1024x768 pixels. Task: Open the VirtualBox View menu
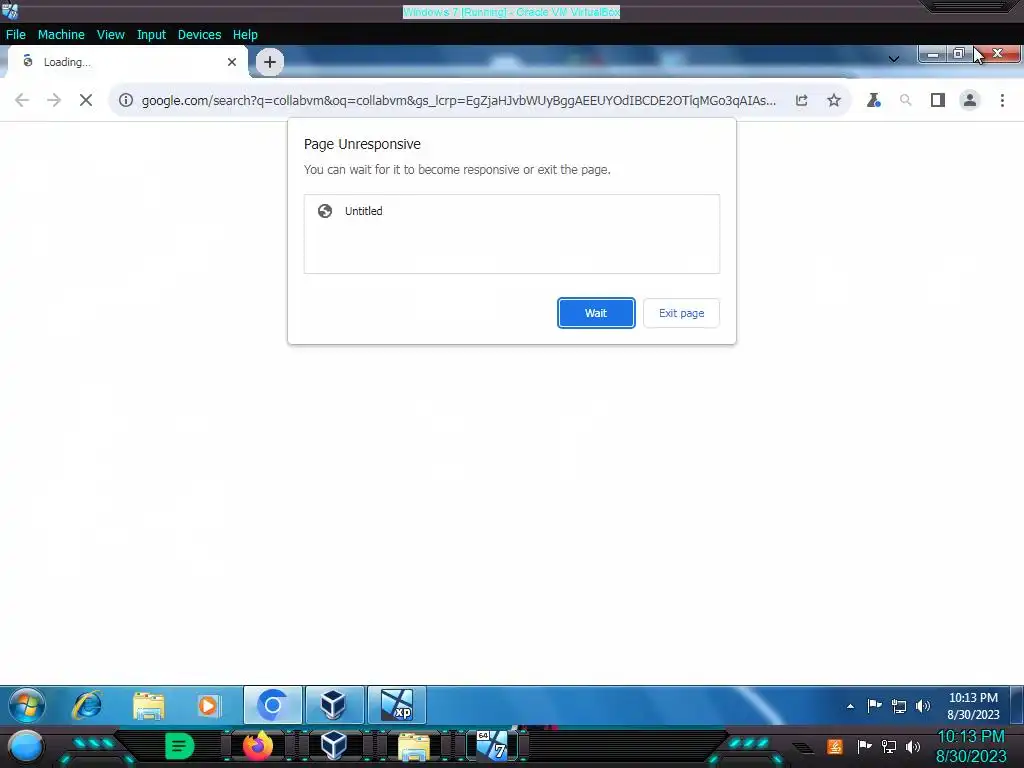(x=110, y=35)
